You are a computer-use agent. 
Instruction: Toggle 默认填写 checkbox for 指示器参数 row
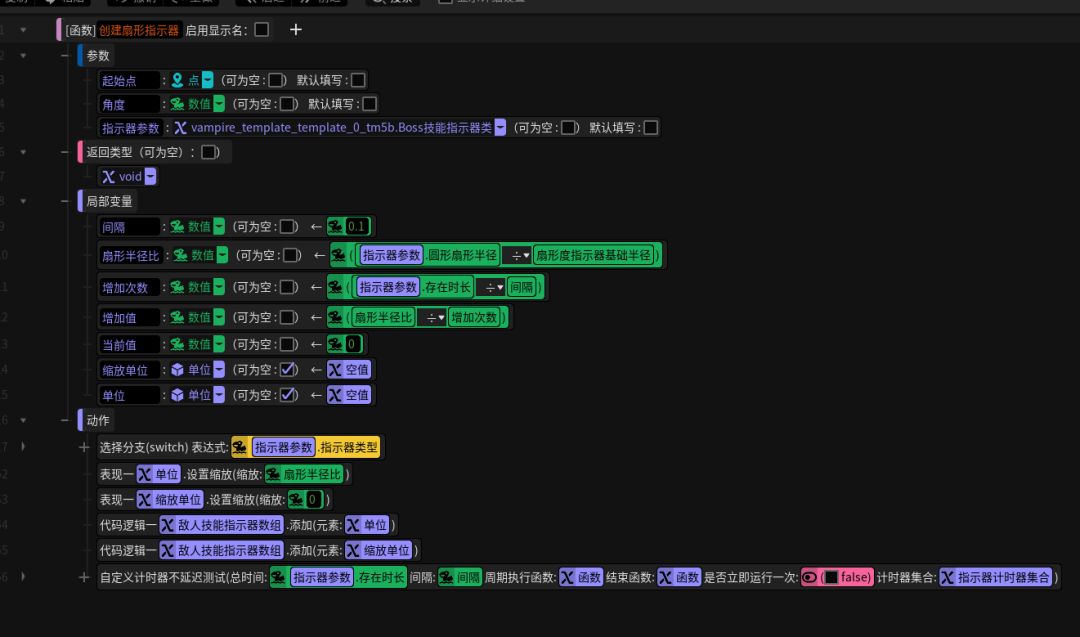click(x=650, y=127)
